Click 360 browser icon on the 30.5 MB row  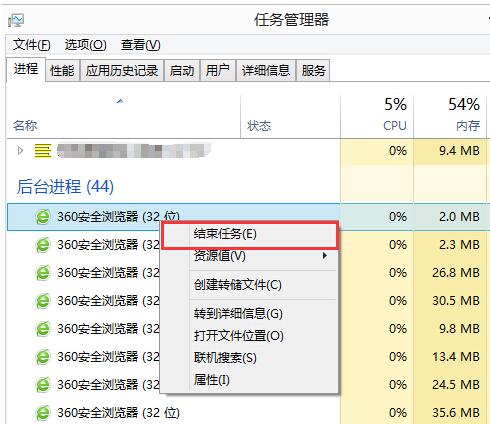(x=43, y=301)
